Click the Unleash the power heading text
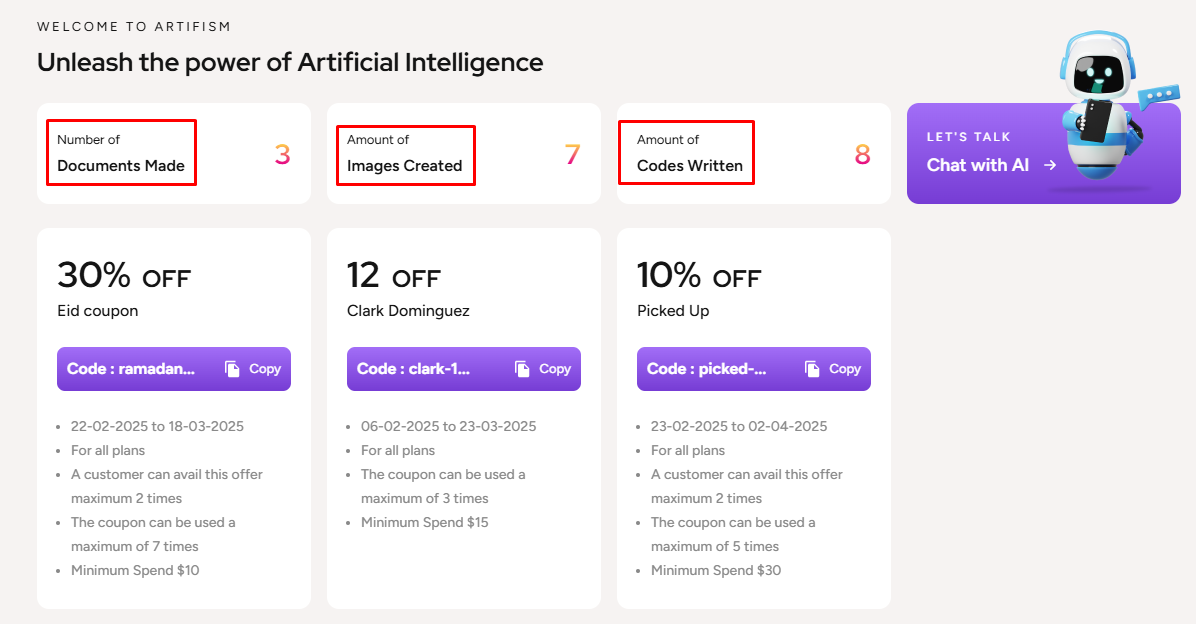This screenshot has height=624, width=1196. click(290, 62)
